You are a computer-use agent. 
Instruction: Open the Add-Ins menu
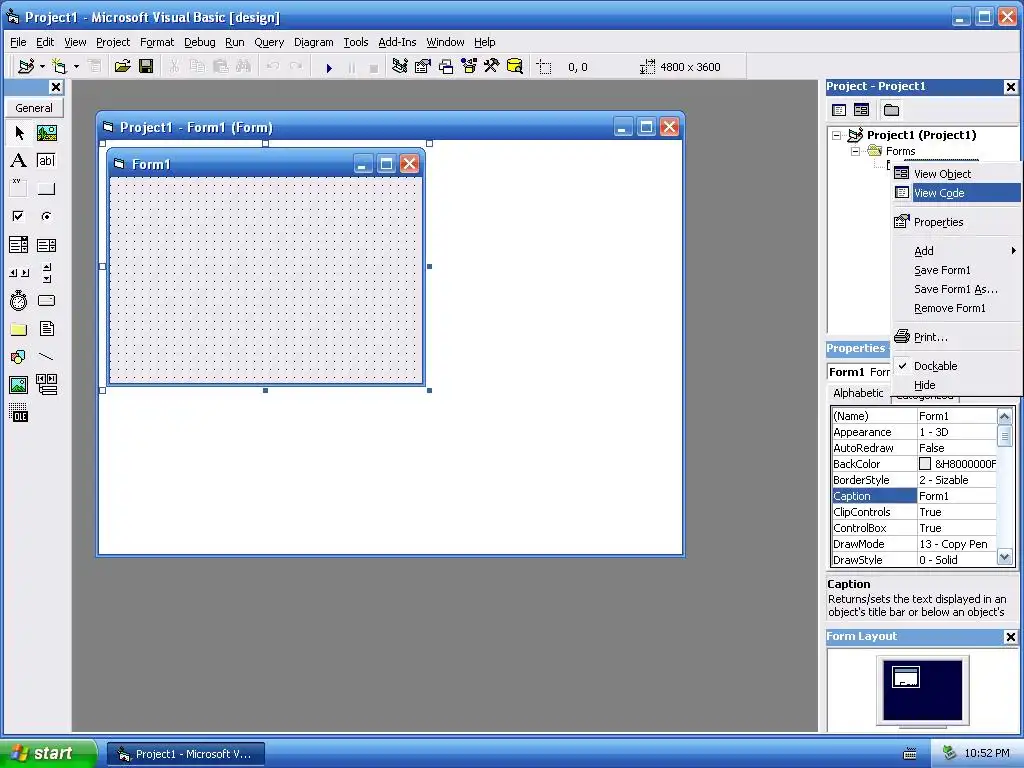[x=397, y=42]
